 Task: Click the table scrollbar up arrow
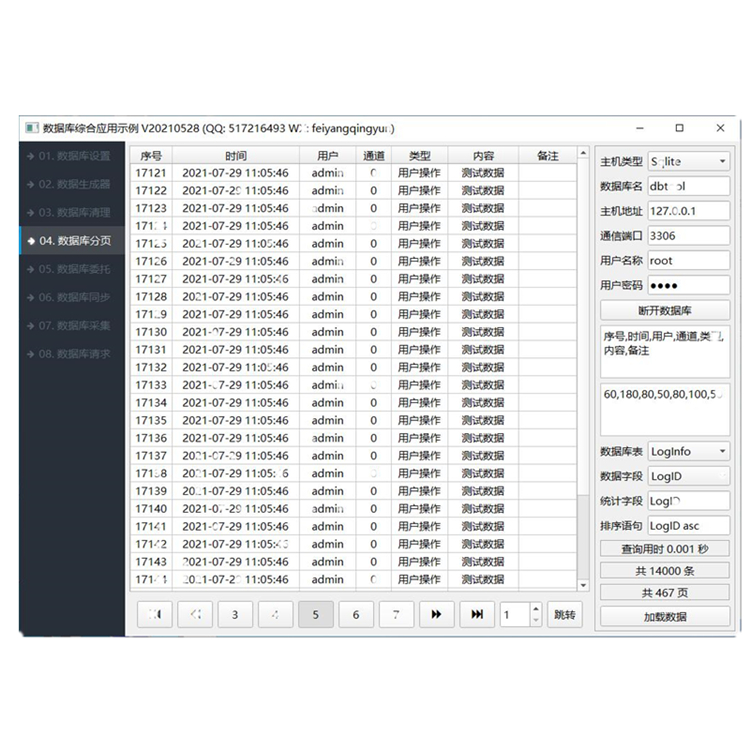[x=584, y=155]
